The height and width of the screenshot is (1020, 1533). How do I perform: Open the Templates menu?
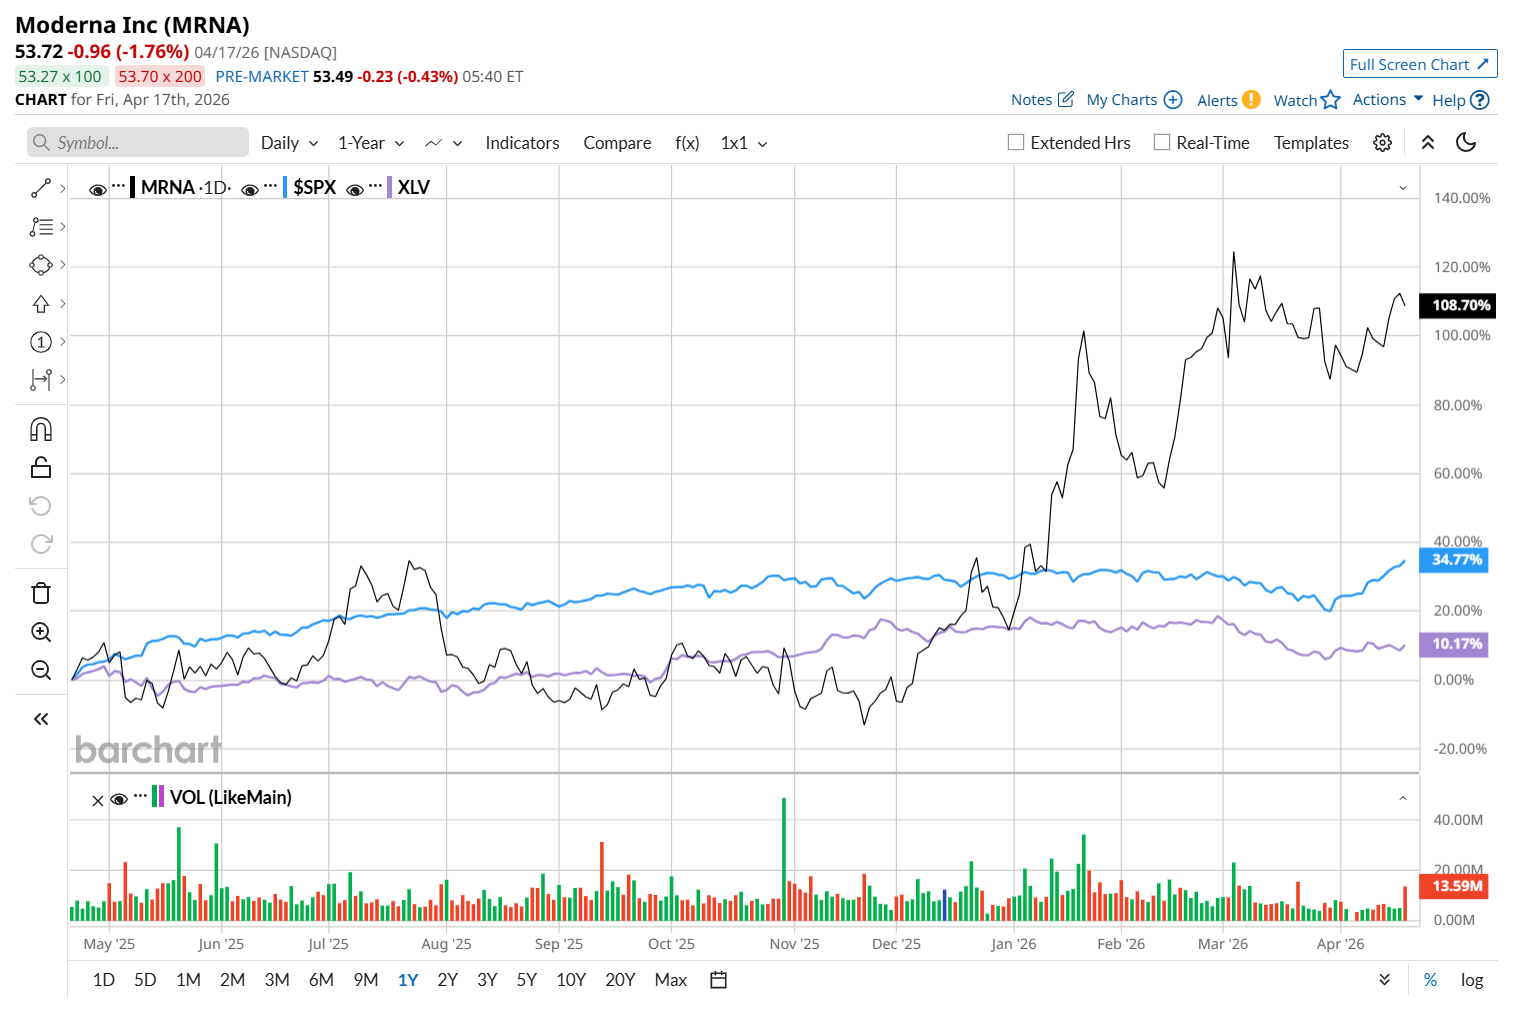coord(1311,143)
